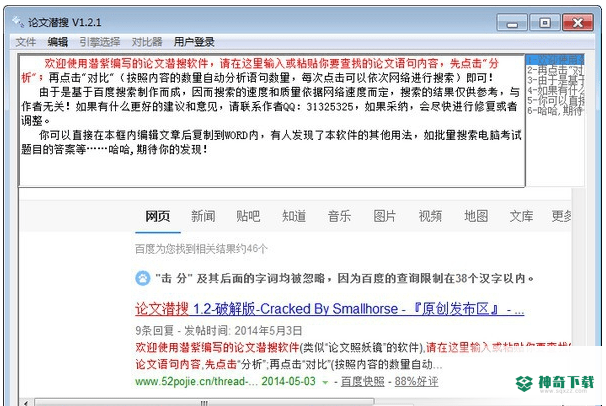Click the www.52pojie.cn/thread result URL
Viewport: 606px width, 406px height.
point(195,382)
